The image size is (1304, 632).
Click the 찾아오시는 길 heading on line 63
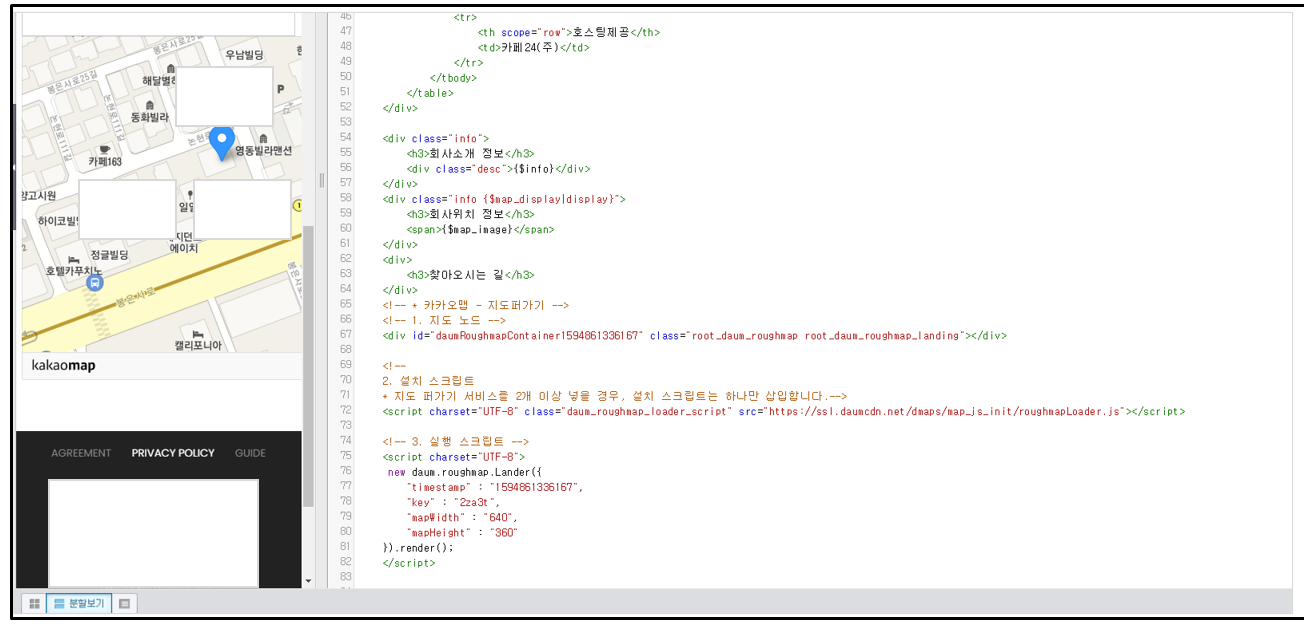(466, 275)
